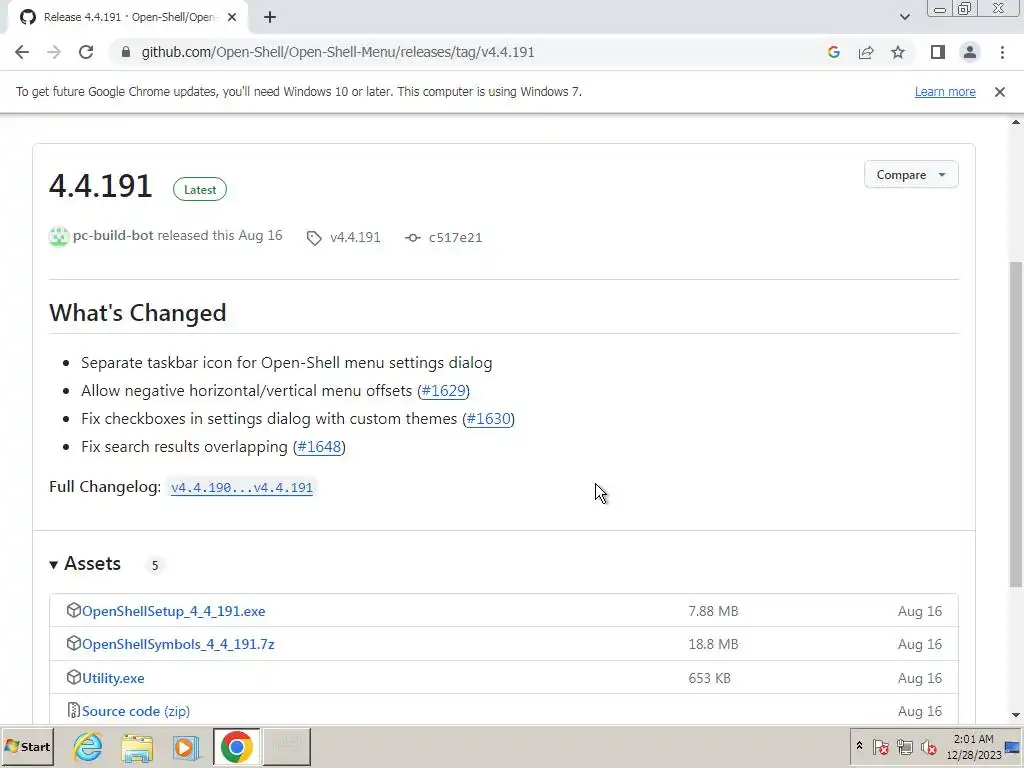The width and height of the screenshot is (1024, 768).
Task: Open the Chrome profile avatar
Action: [970, 52]
